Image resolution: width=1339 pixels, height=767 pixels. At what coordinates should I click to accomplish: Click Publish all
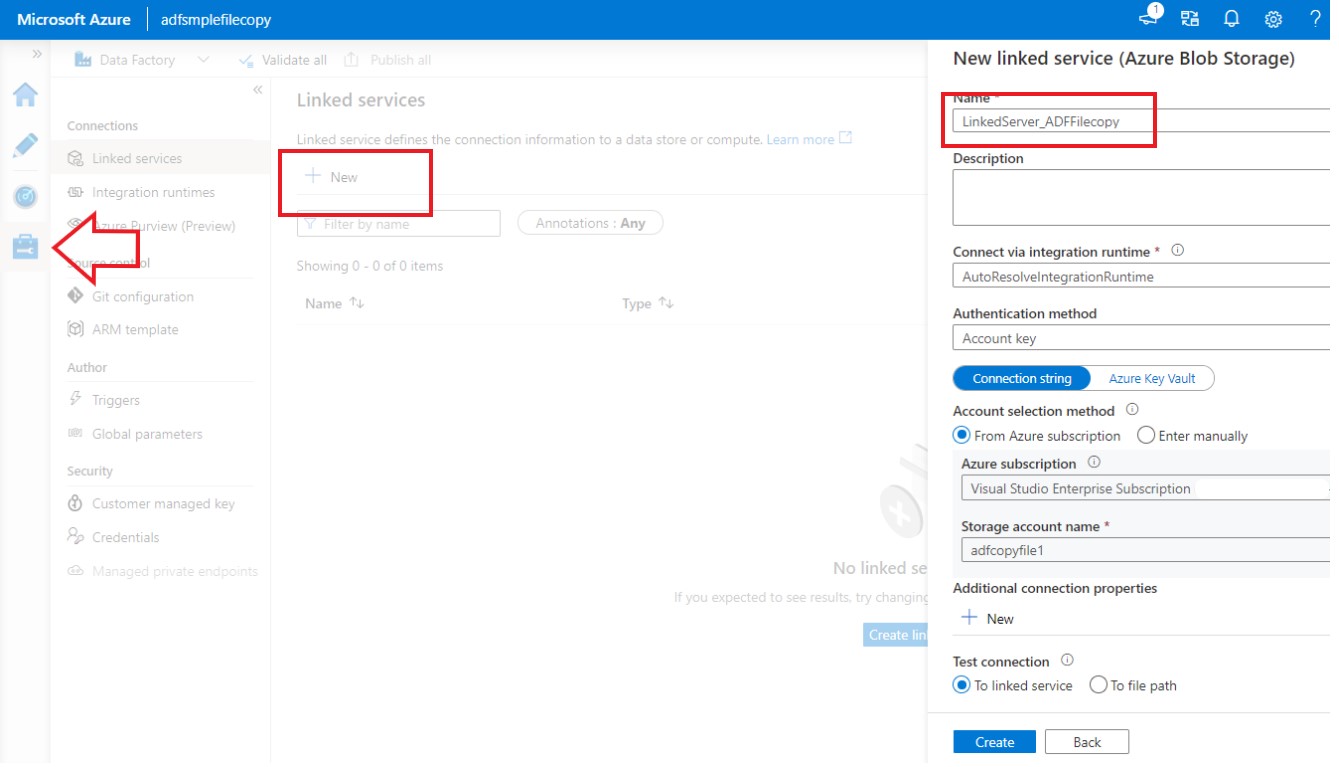point(388,60)
